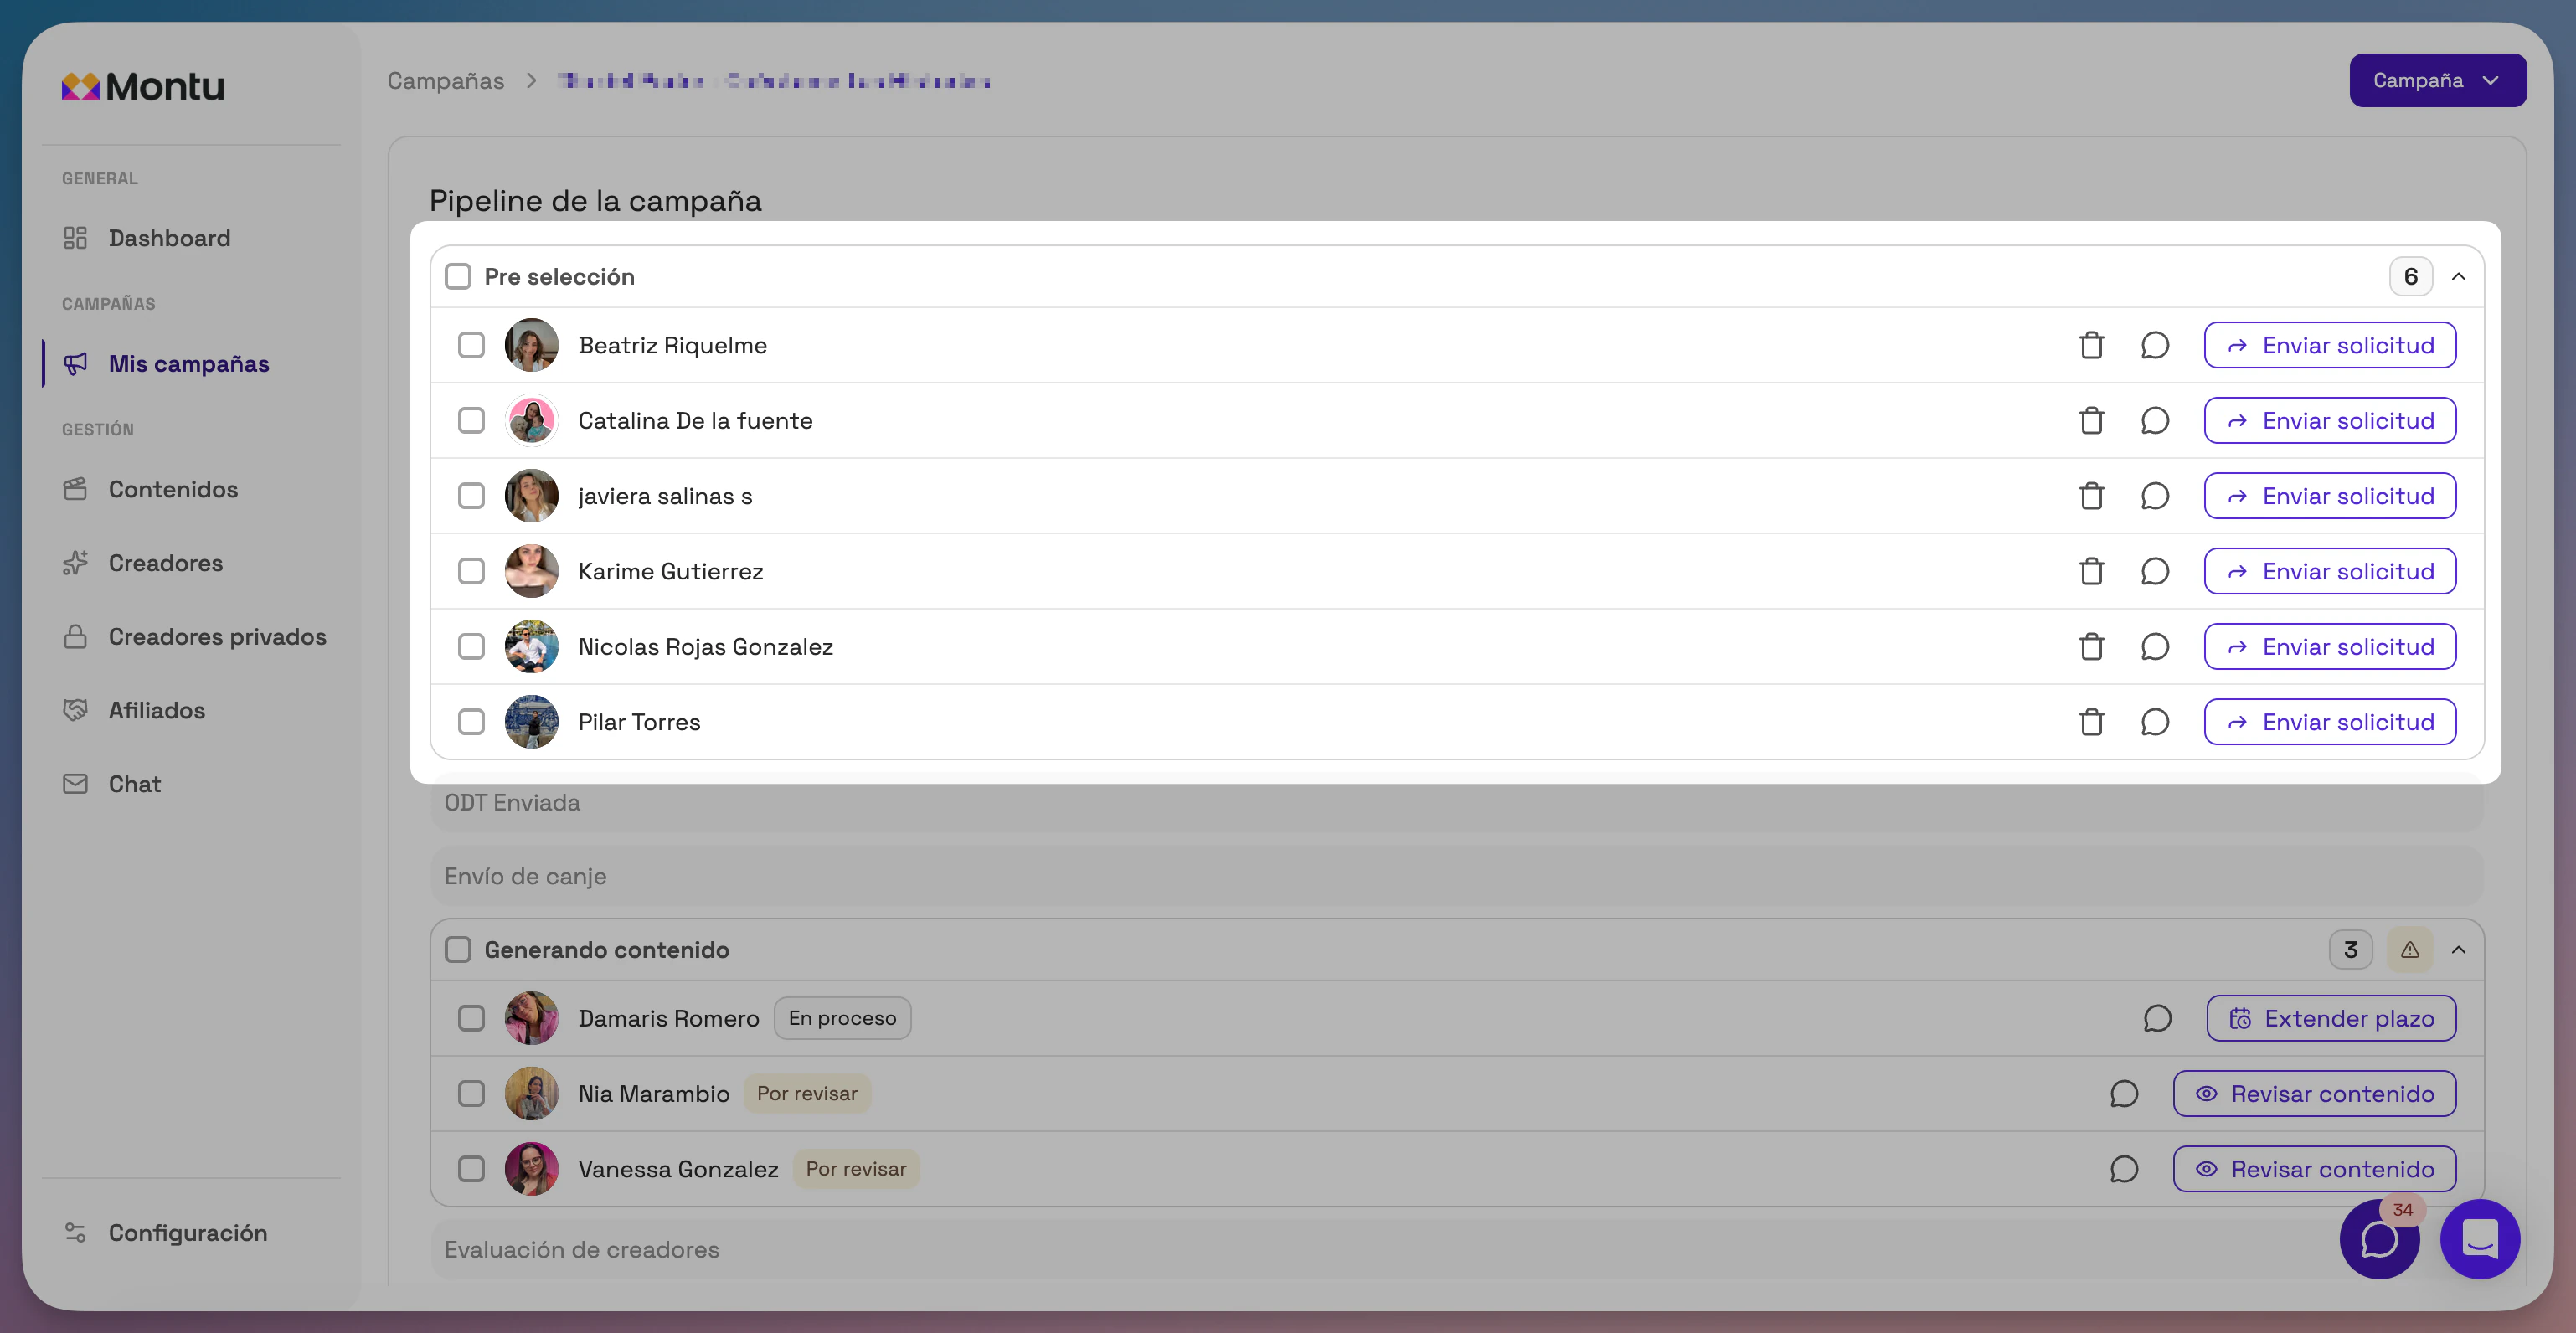Open message icon for javiera salinas s
2576x1333 pixels.
click(x=2154, y=496)
